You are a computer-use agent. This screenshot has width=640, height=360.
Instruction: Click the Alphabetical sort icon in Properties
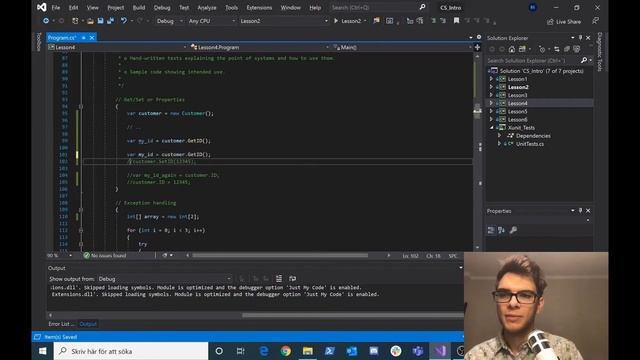click(x=502, y=230)
